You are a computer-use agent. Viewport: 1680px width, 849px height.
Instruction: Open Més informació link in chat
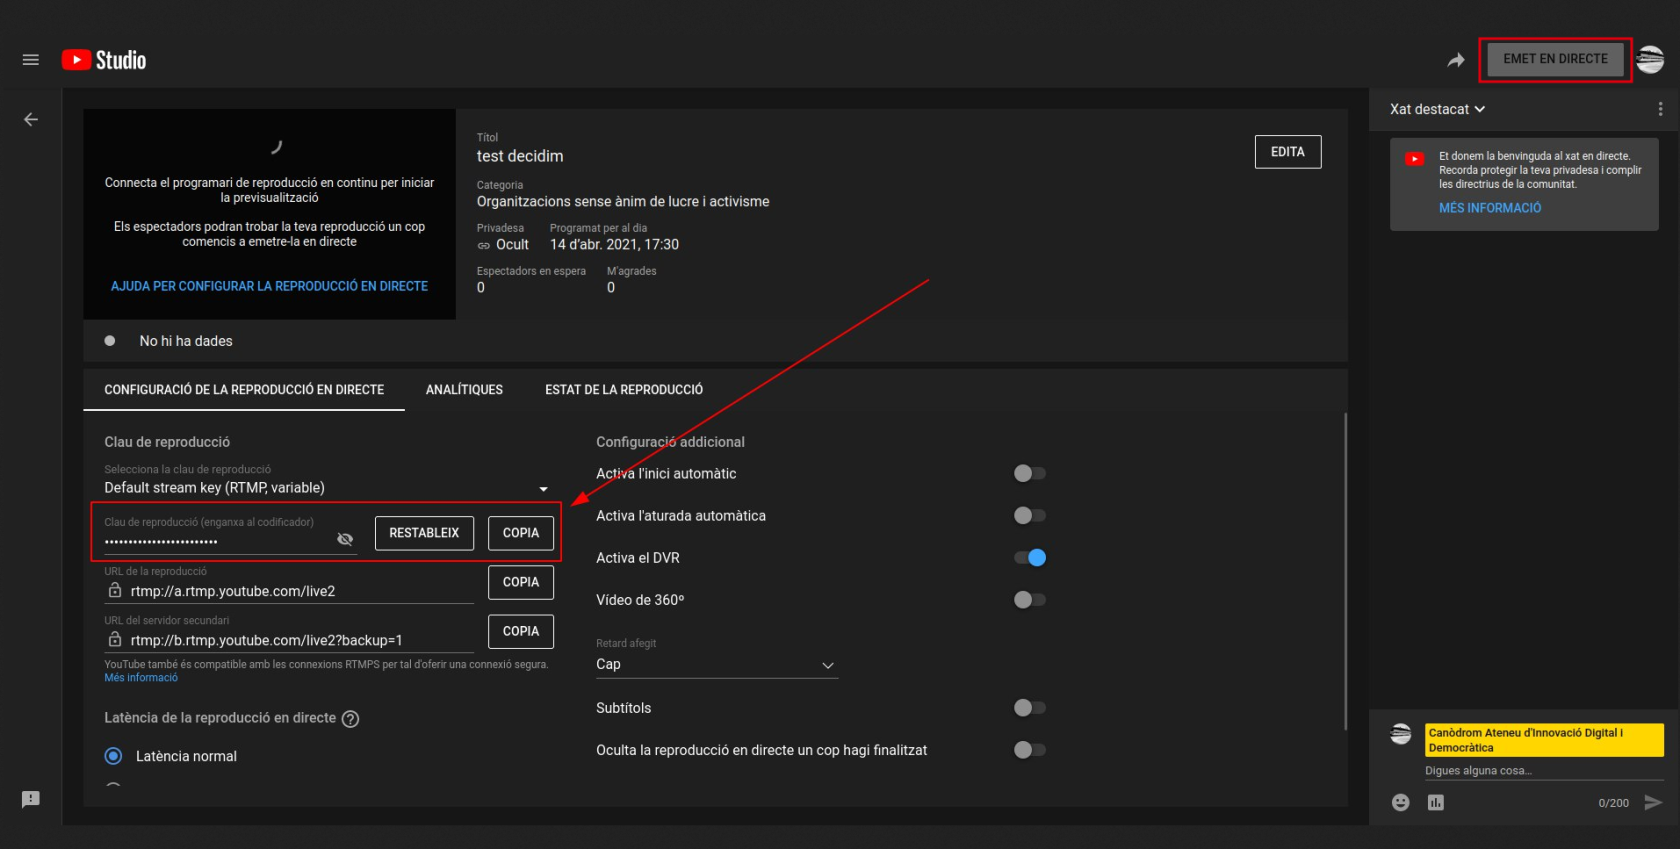click(x=1490, y=208)
